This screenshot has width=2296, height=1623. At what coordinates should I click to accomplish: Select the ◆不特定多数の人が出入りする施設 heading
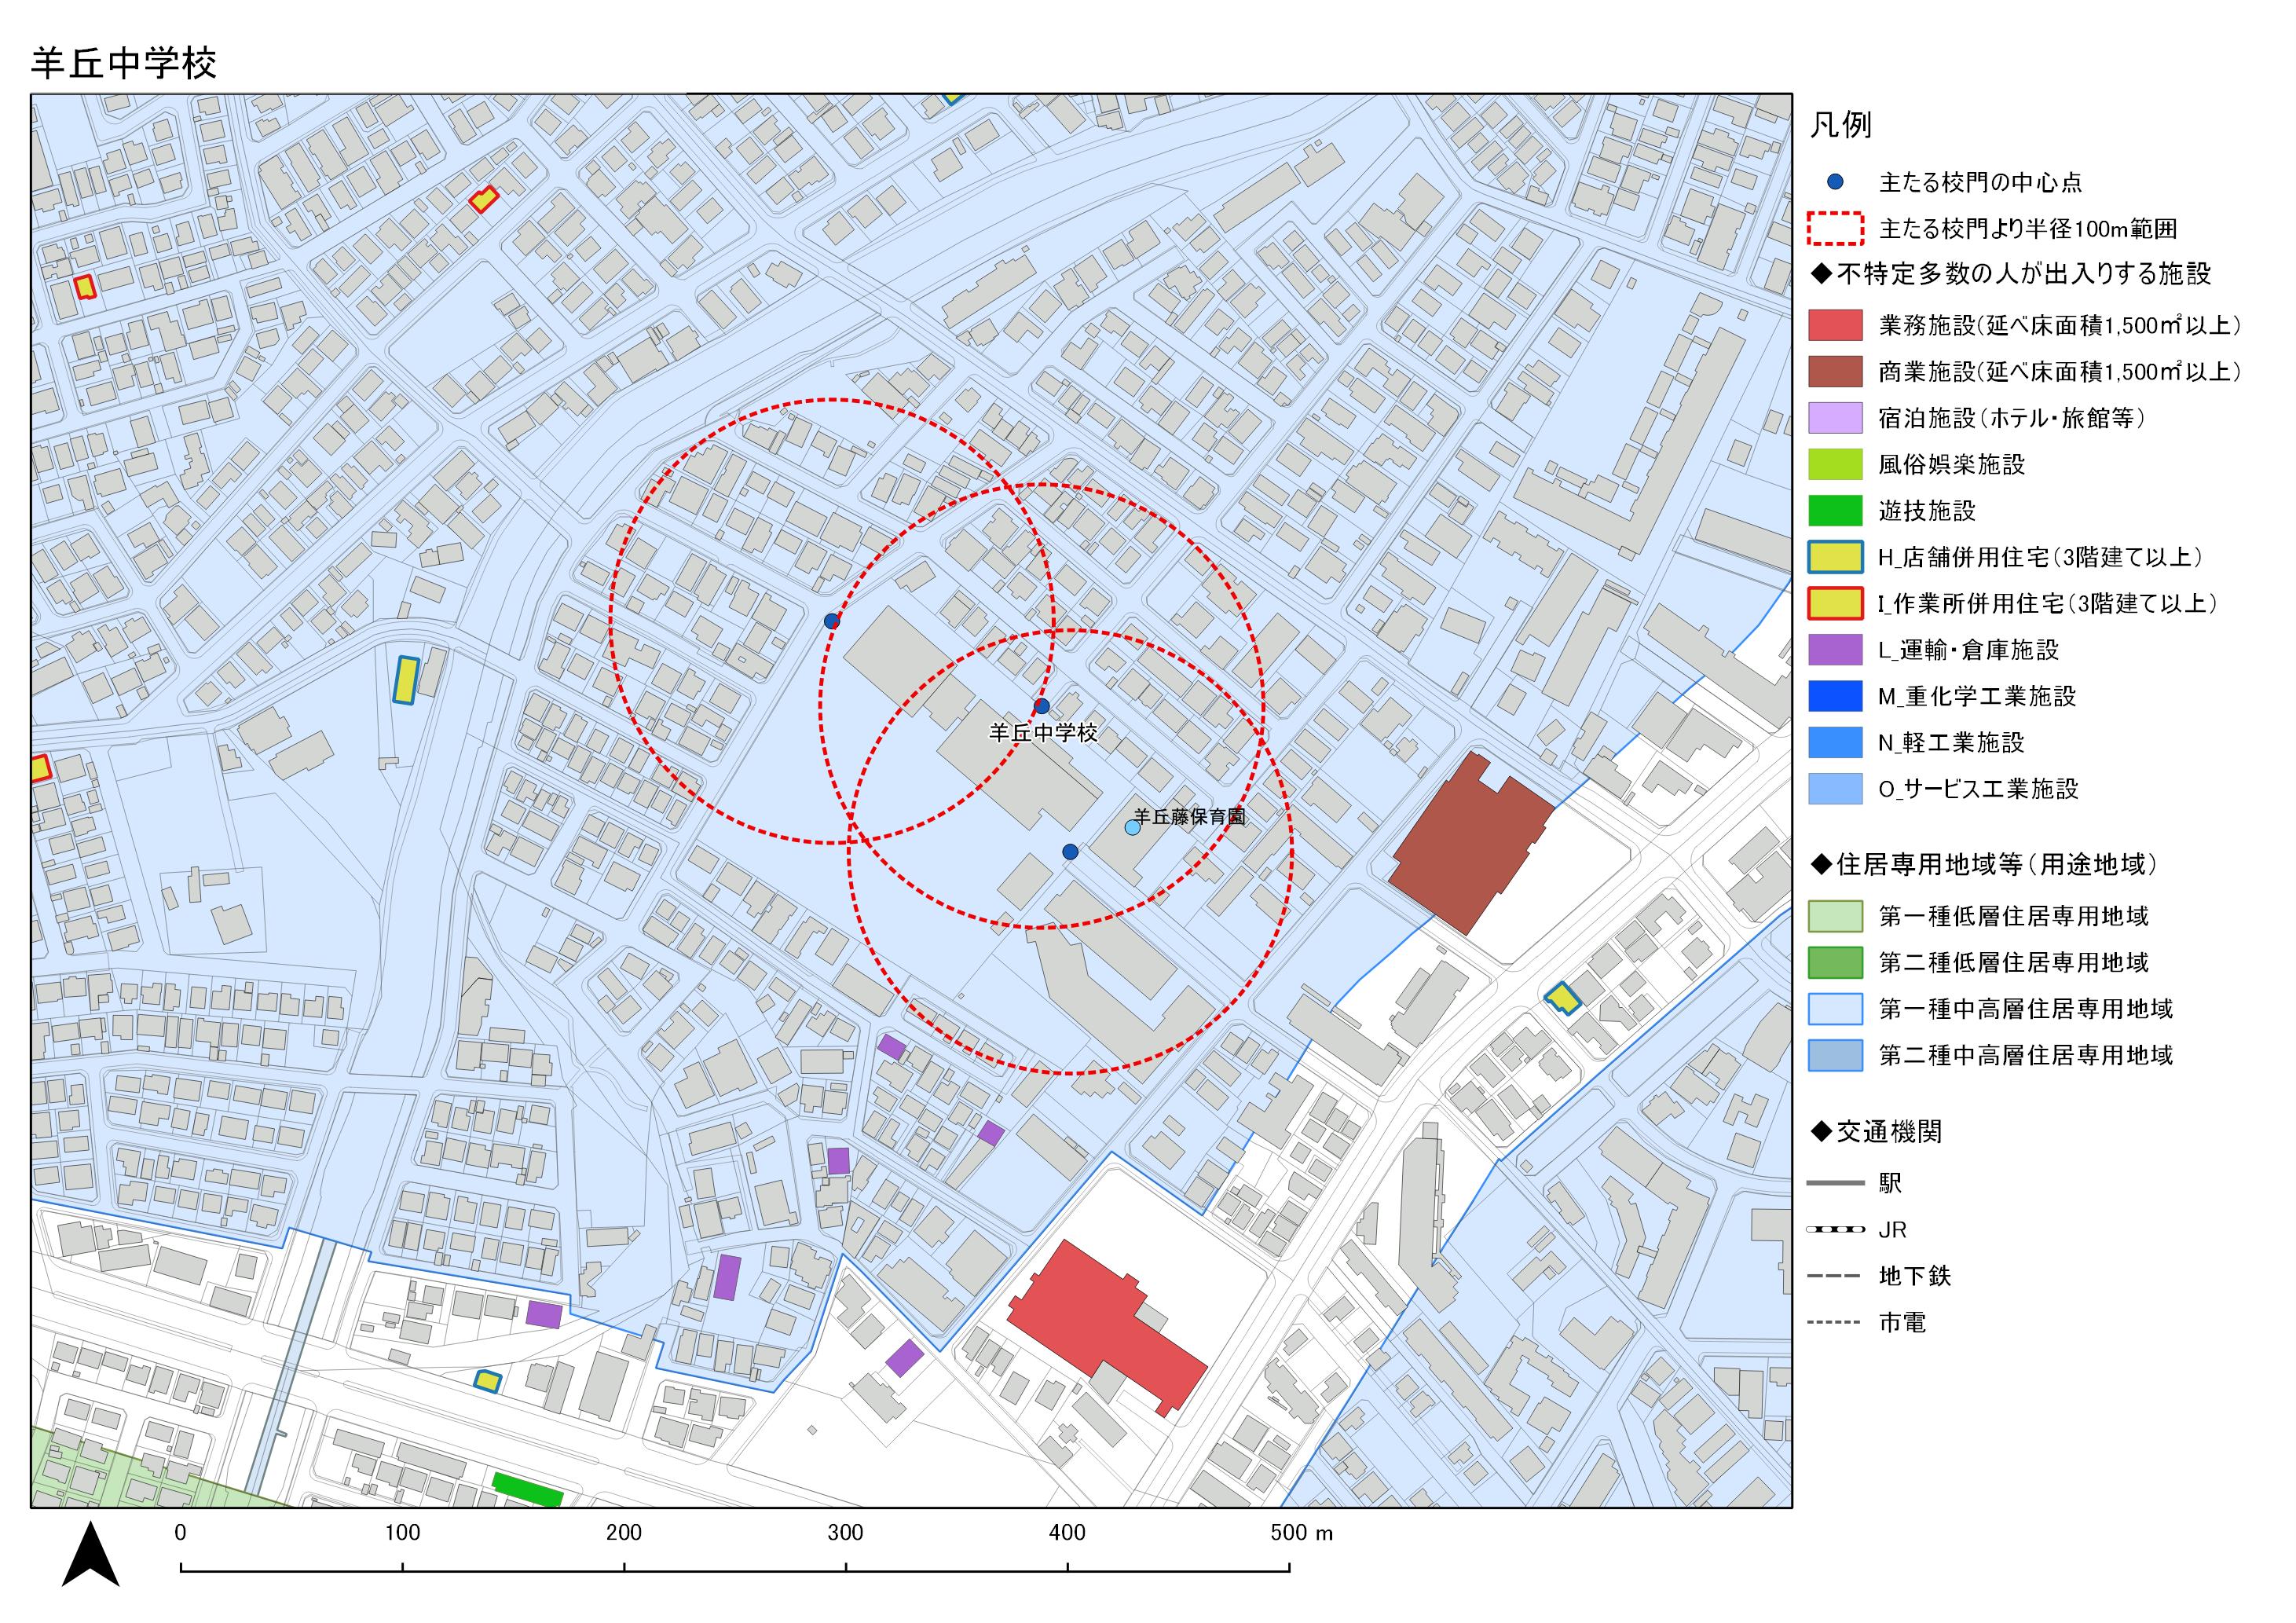(x=2010, y=274)
